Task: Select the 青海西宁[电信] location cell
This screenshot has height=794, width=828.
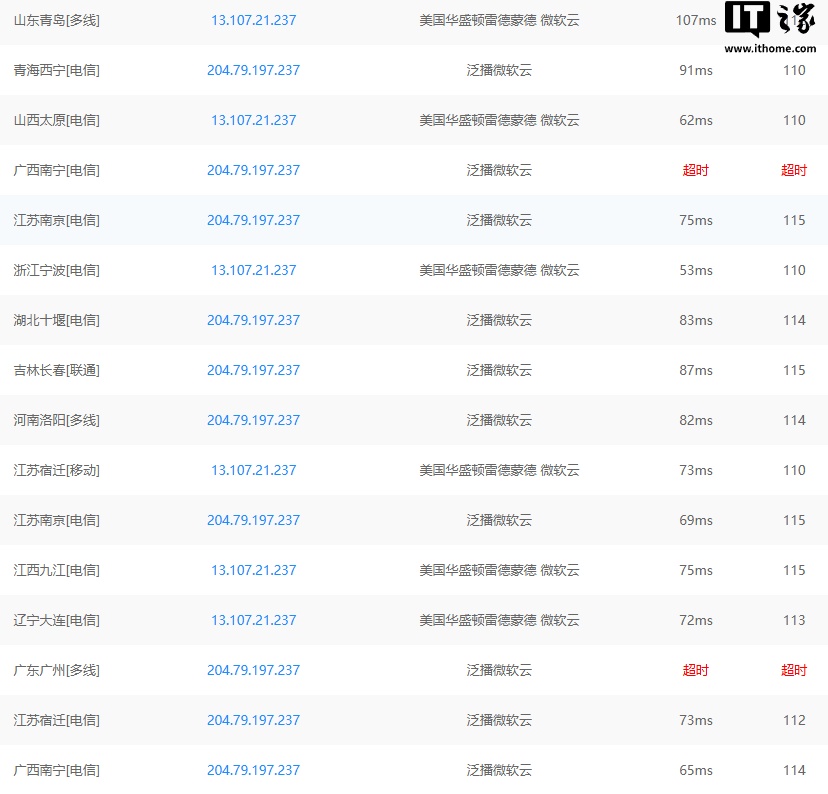Action: tap(57, 70)
